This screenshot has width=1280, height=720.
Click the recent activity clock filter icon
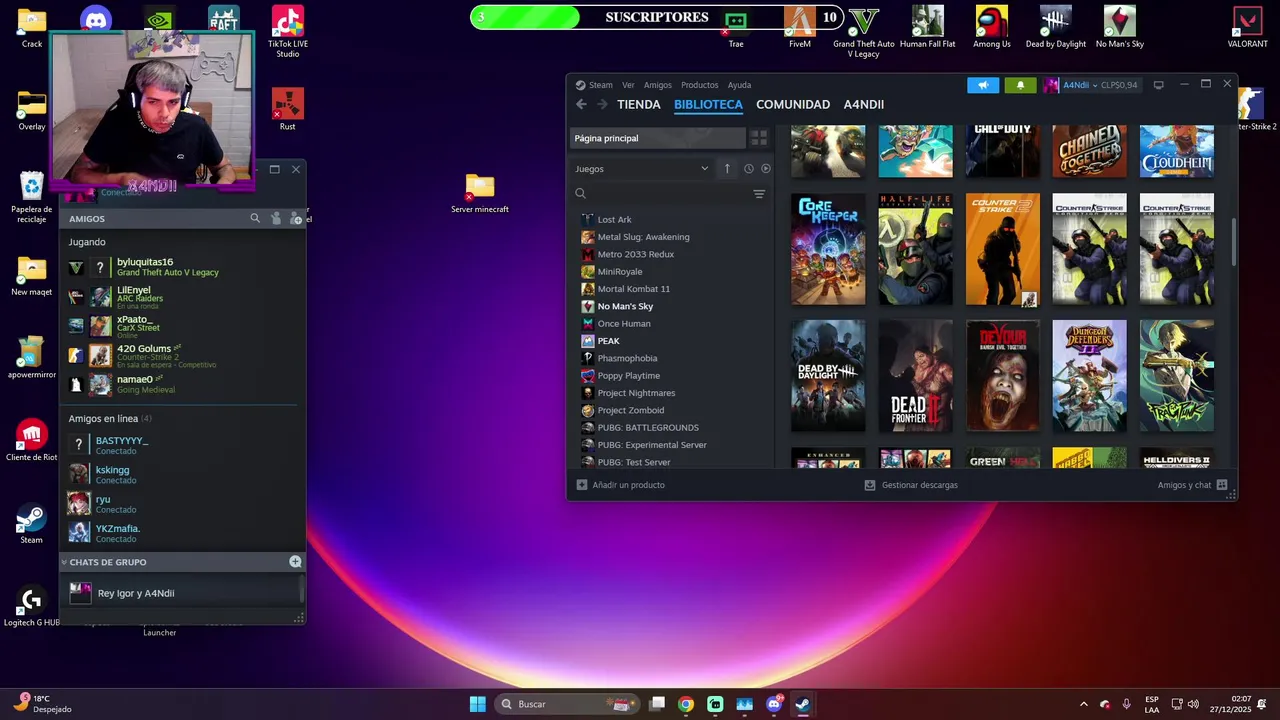point(748,168)
